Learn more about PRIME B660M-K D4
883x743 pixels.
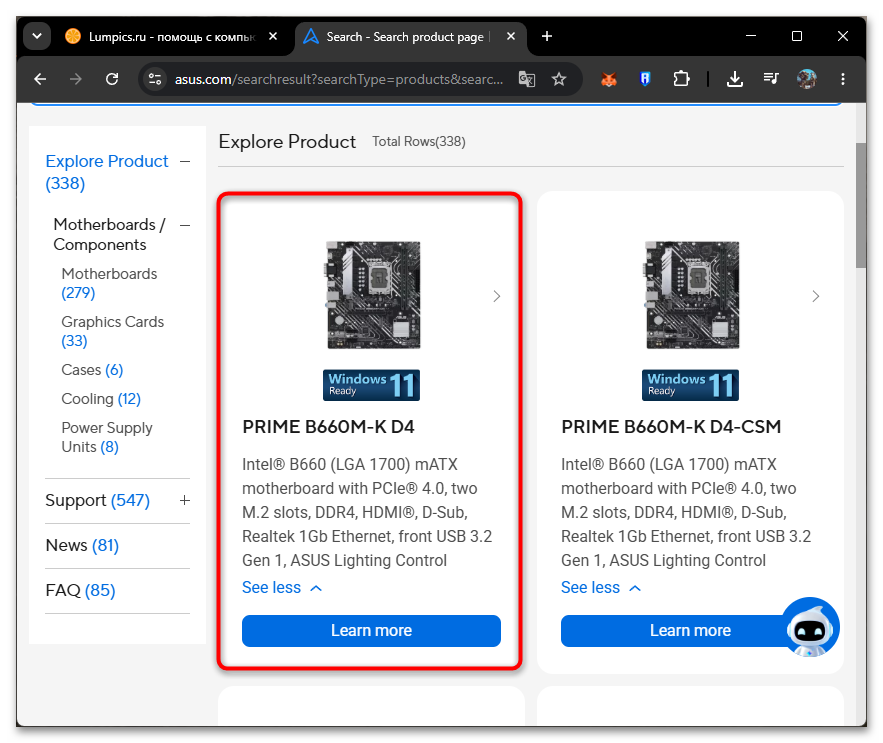click(x=371, y=631)
